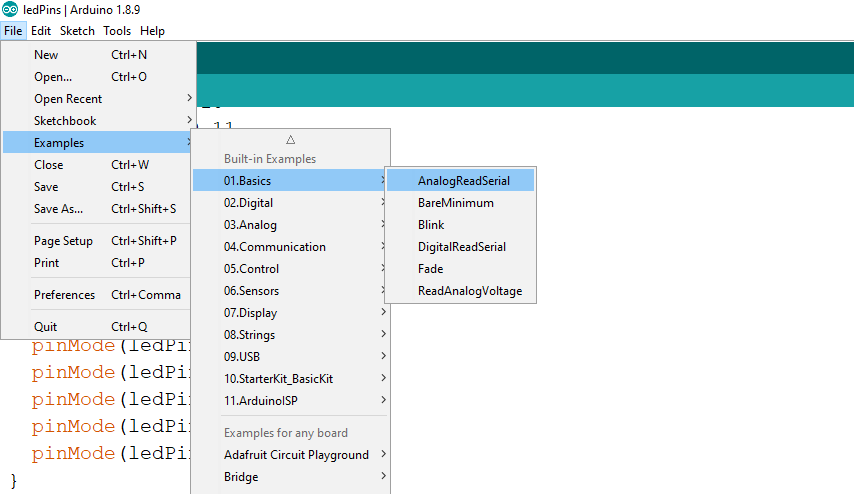Open the Edit menu
This screenshot has height=494, width=854.
[x=41, y=31]
